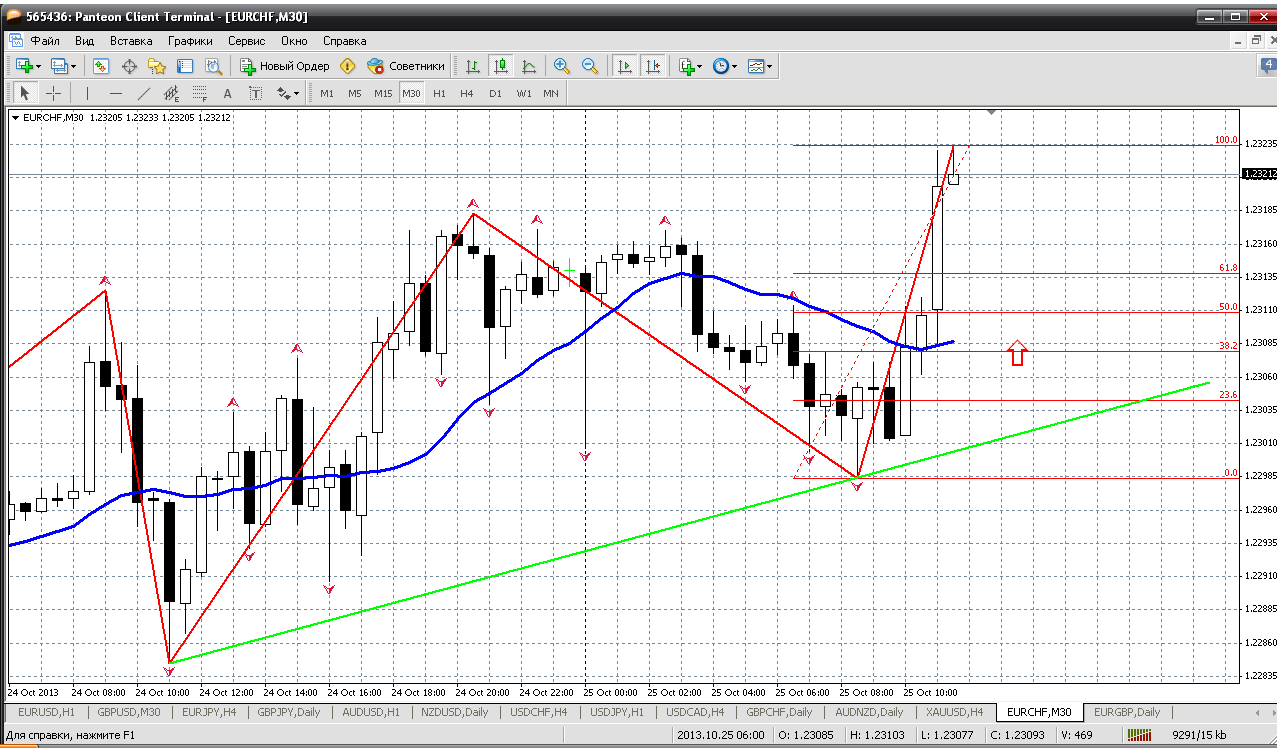The height and width of the screenshot is (748, 1288).
Task: Open the Сервис menu
Action: pos(246,41)
